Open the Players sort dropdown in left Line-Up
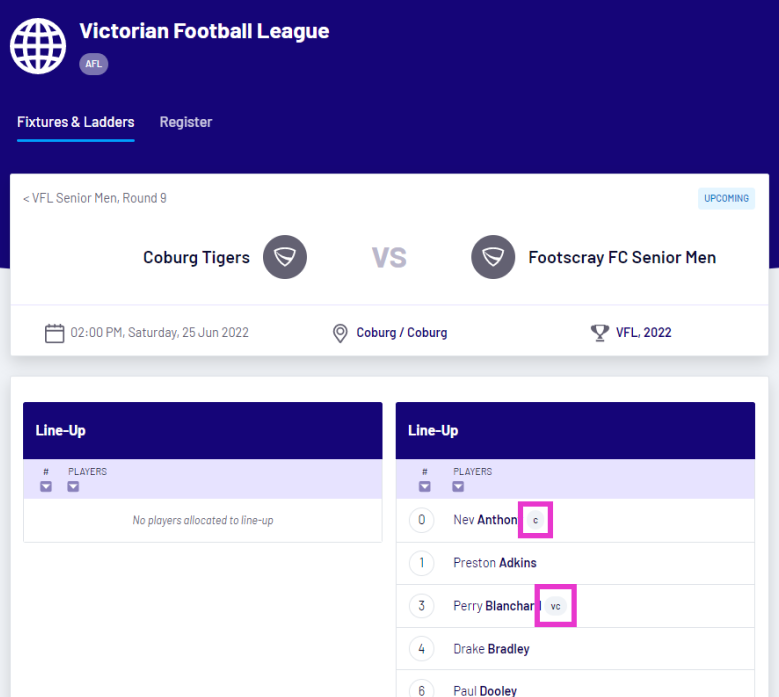This screenshot has width=779, height=697. tap(73, 487)
